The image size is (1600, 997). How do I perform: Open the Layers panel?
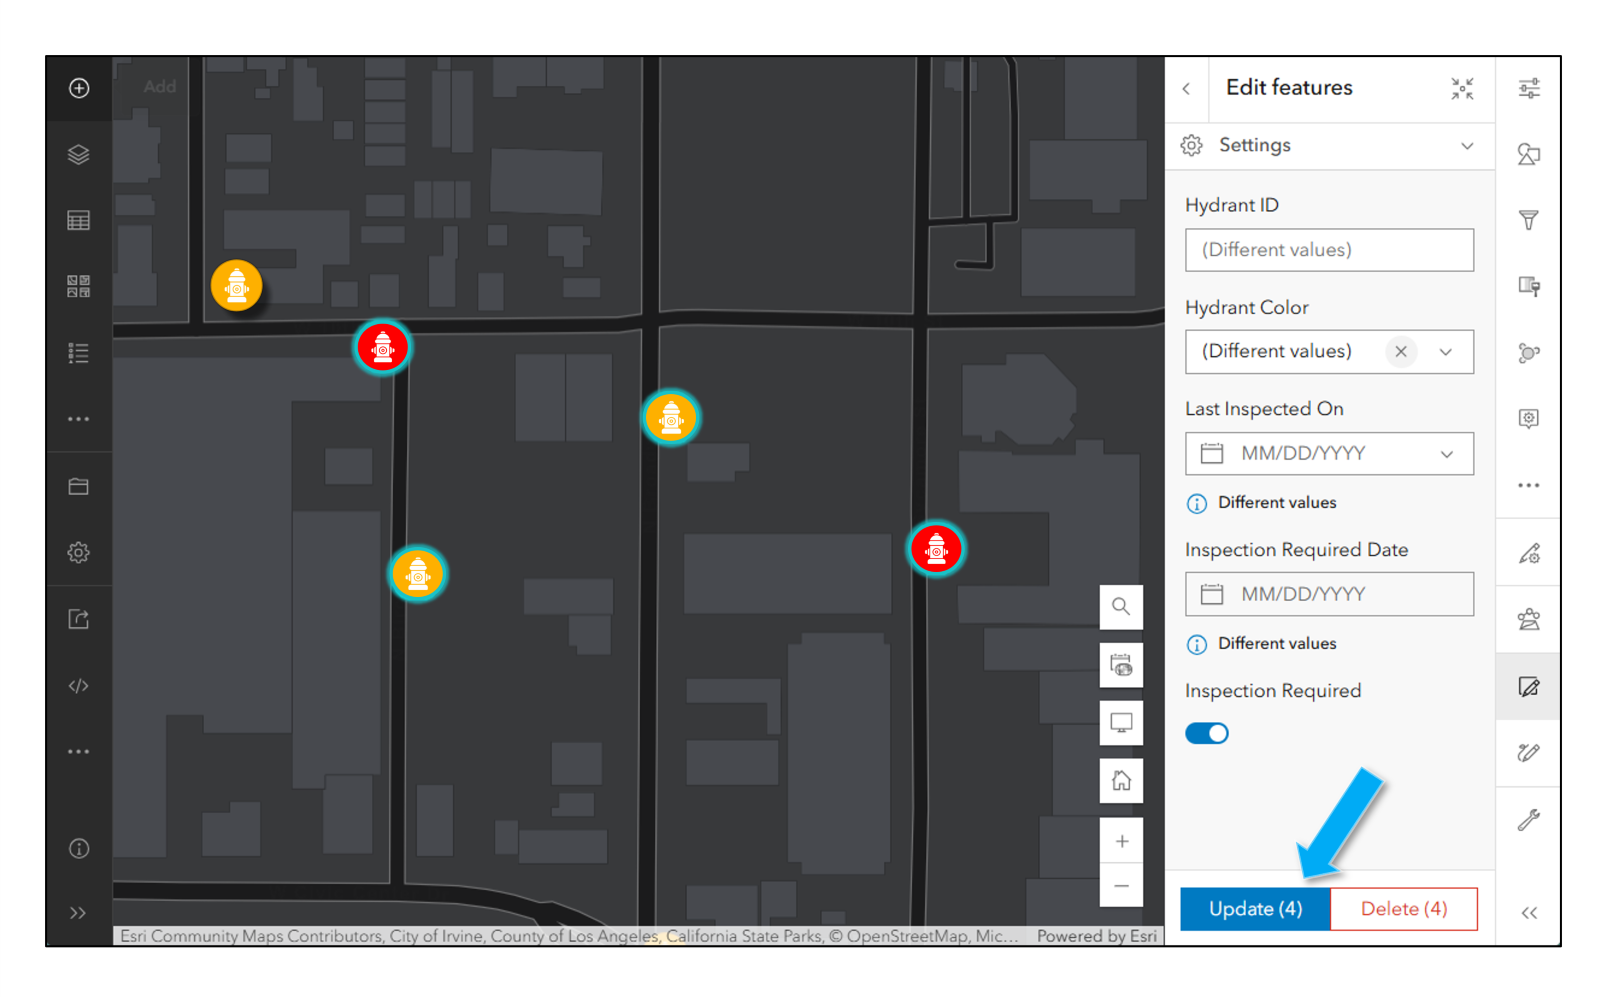79,155
